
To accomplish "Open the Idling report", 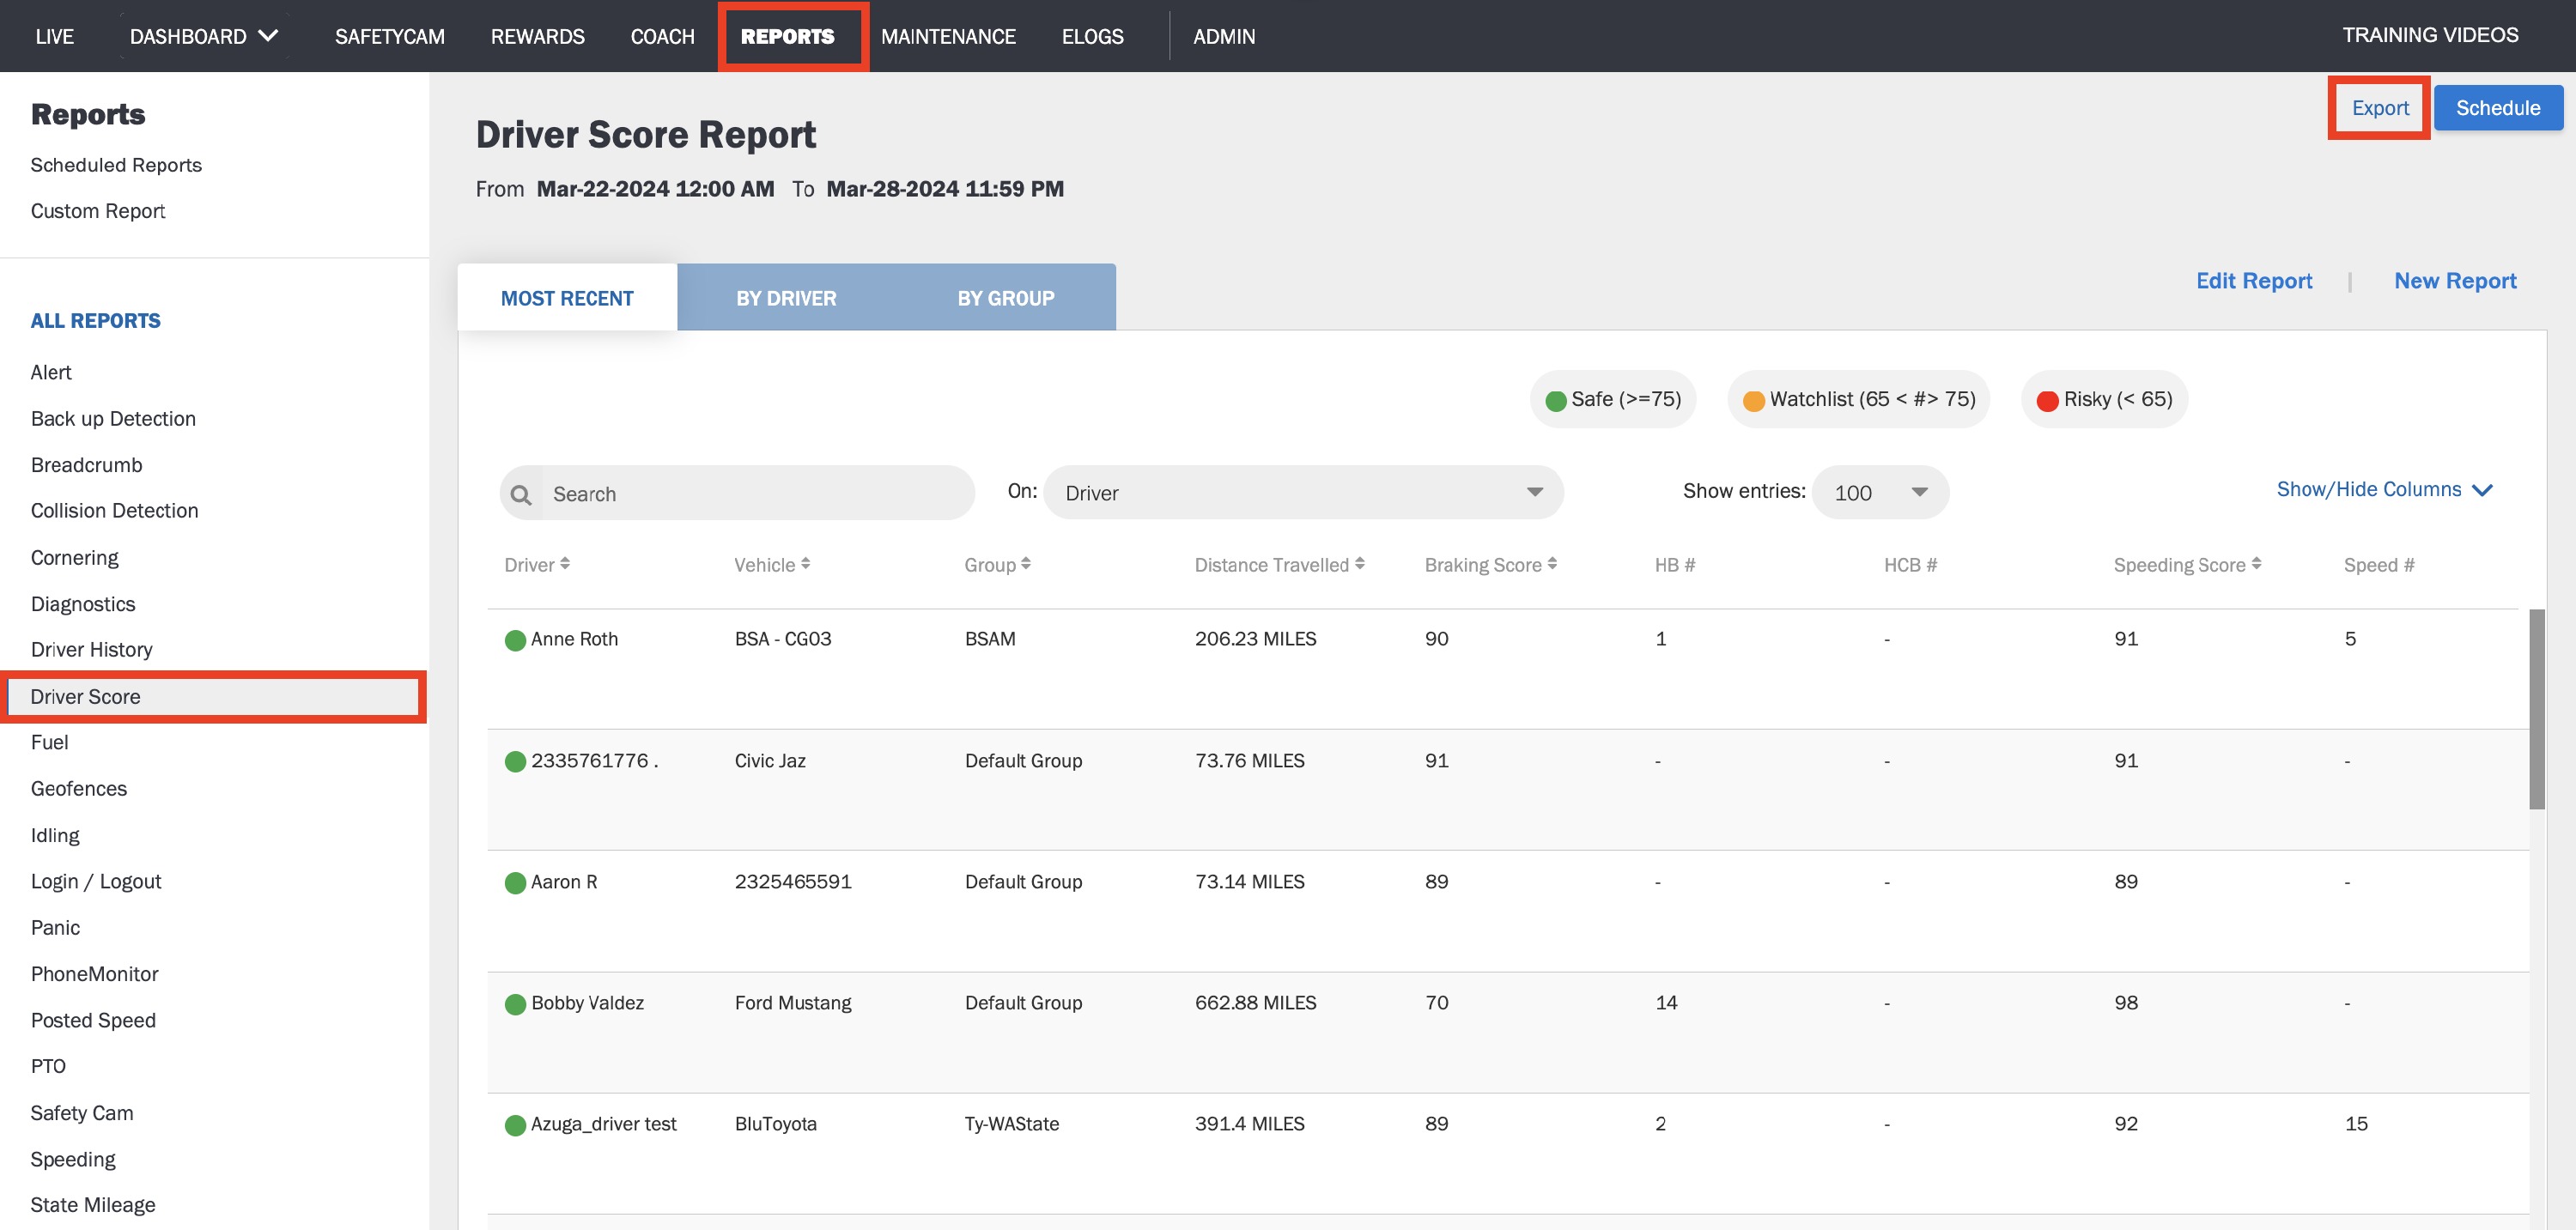I will pos(55,835).
